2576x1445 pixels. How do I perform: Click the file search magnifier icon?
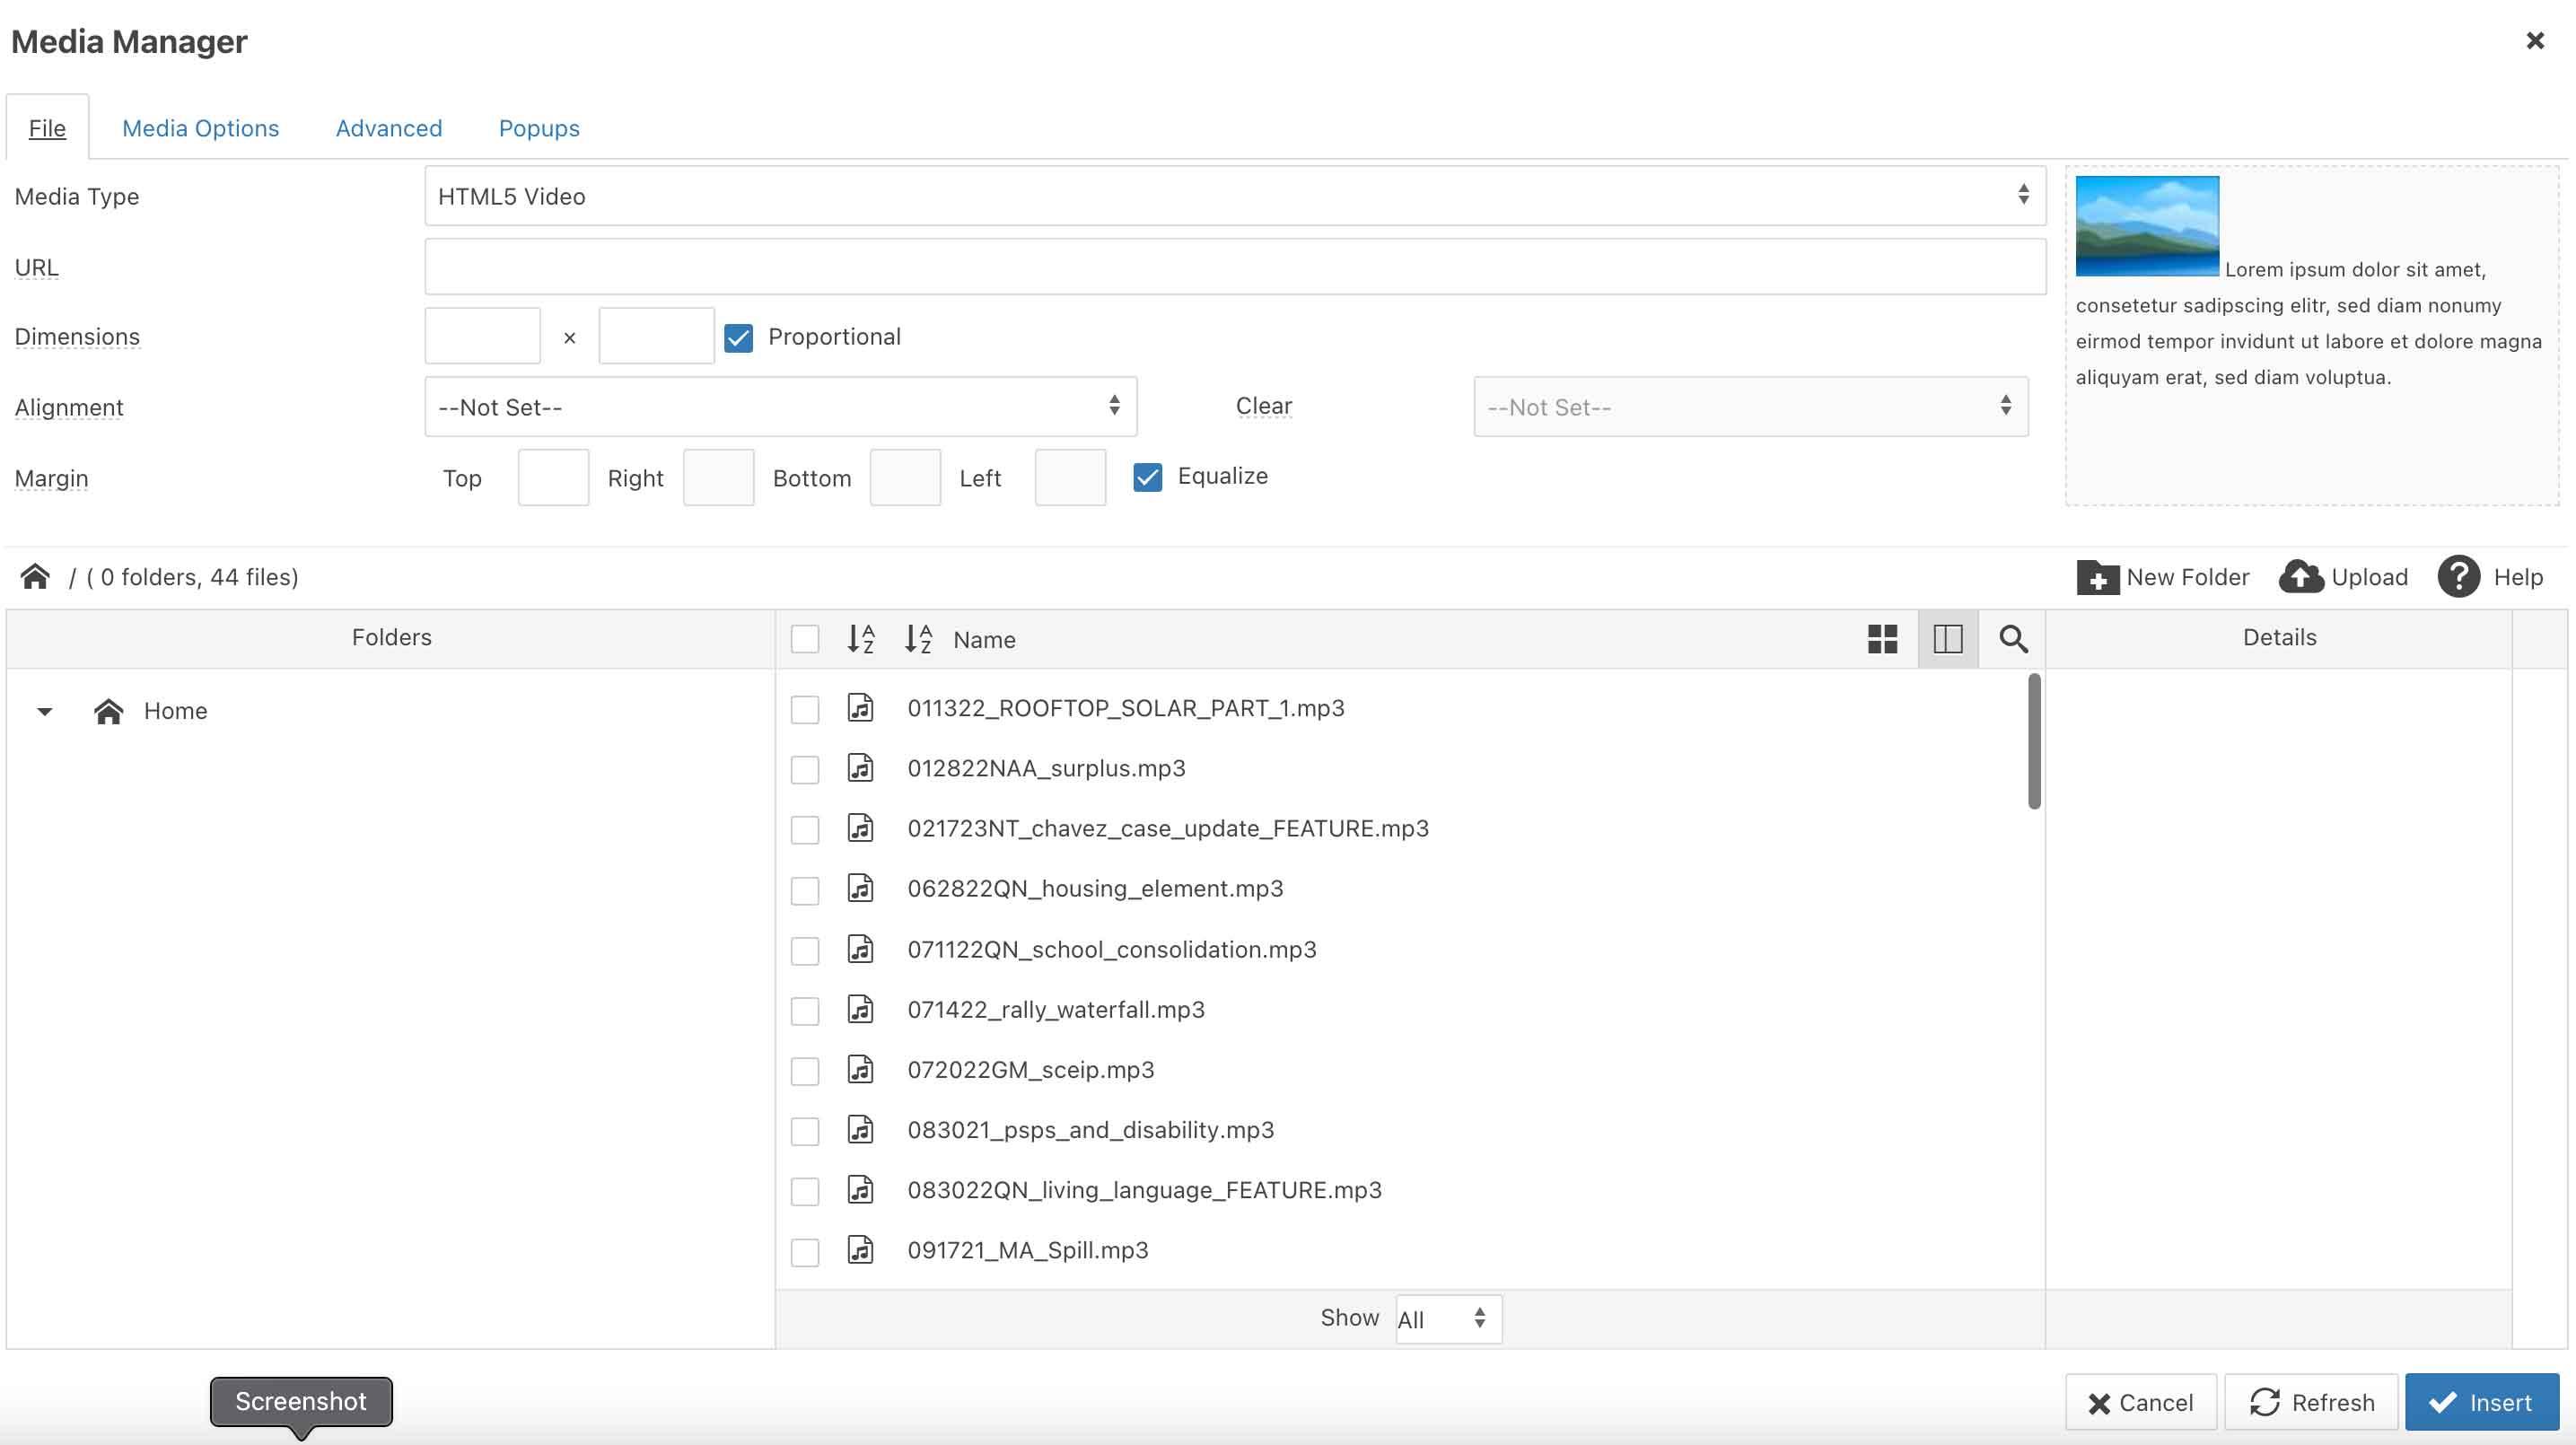click(x=2013, y=639)
